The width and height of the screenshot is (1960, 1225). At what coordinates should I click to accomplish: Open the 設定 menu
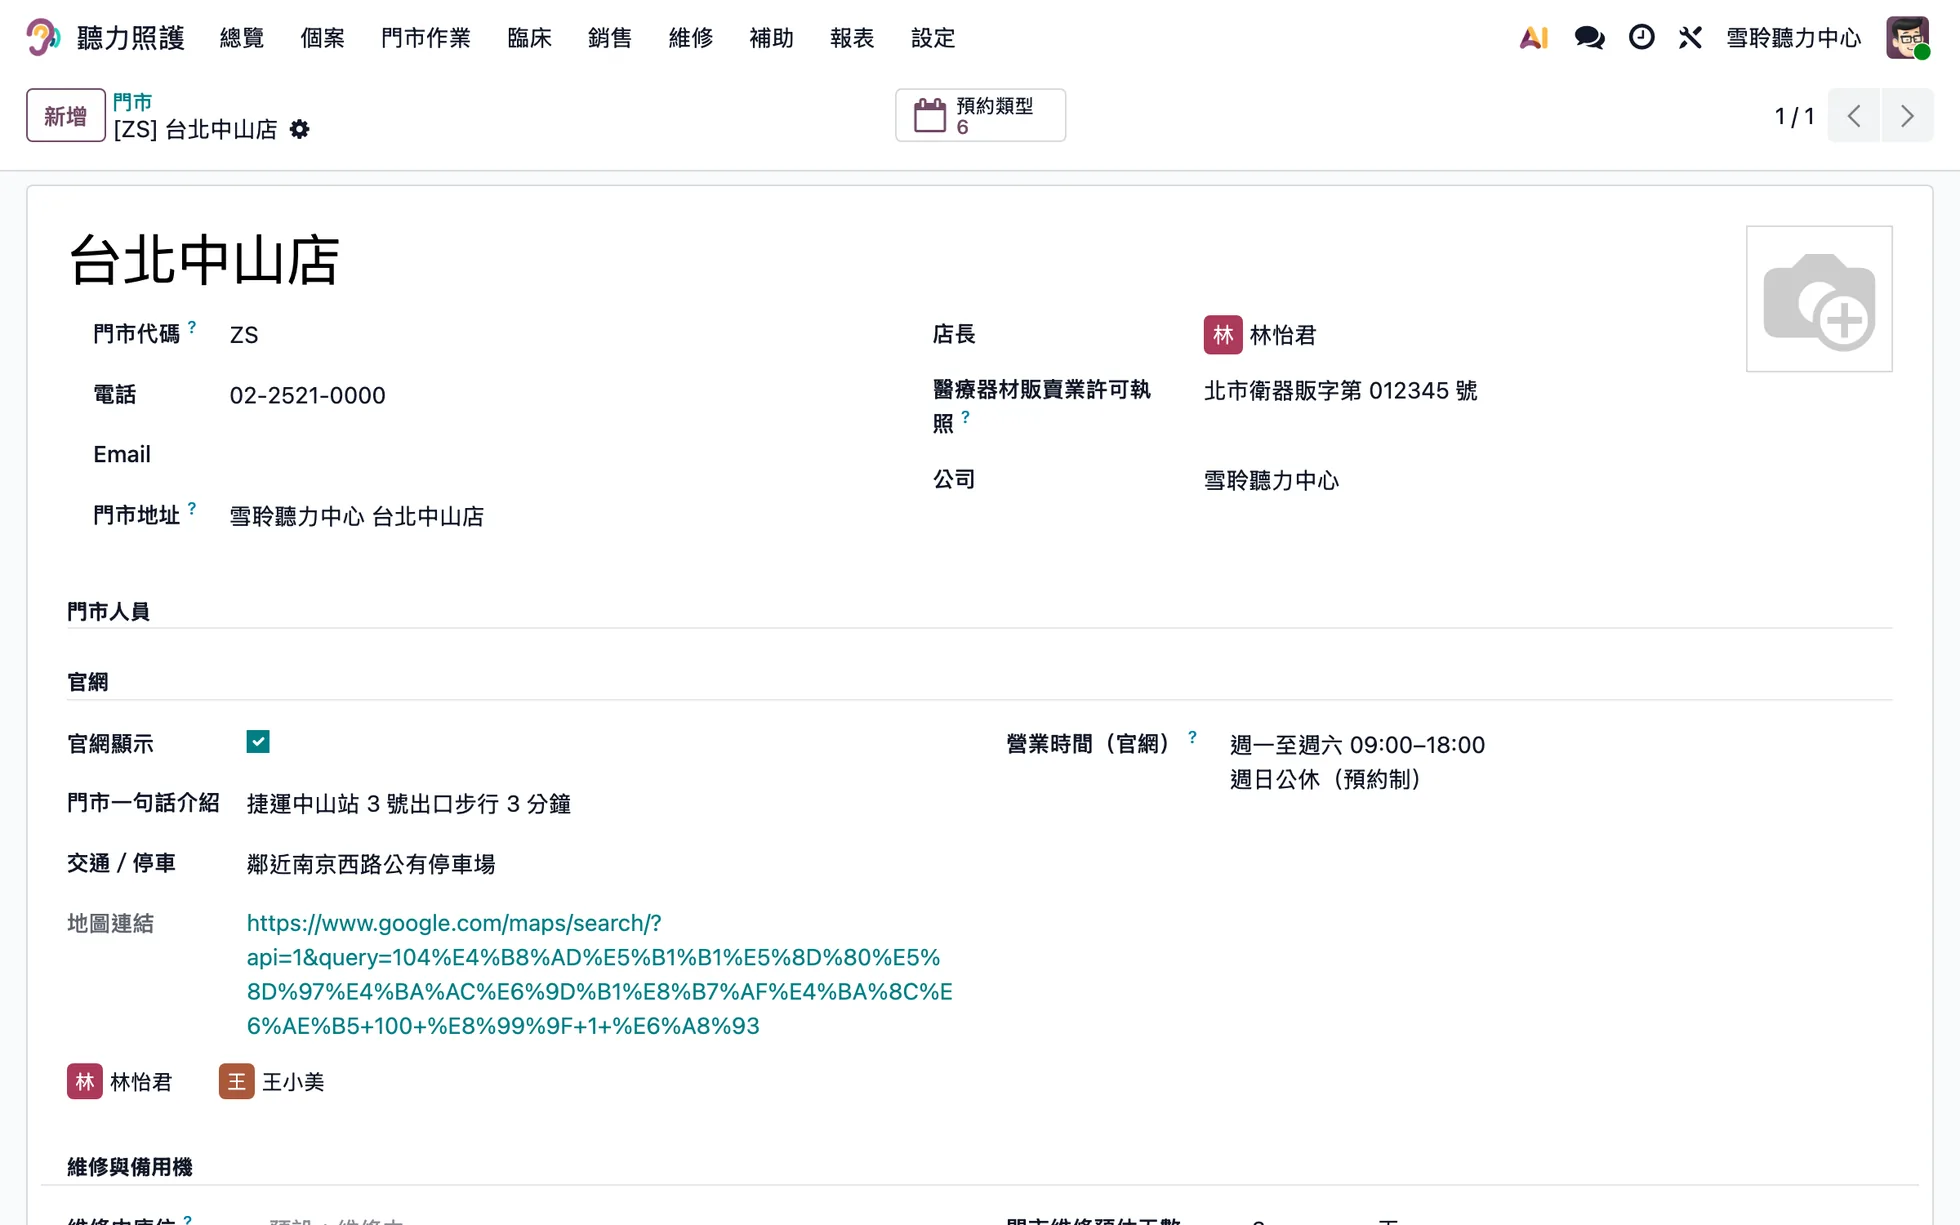[933, 38]
